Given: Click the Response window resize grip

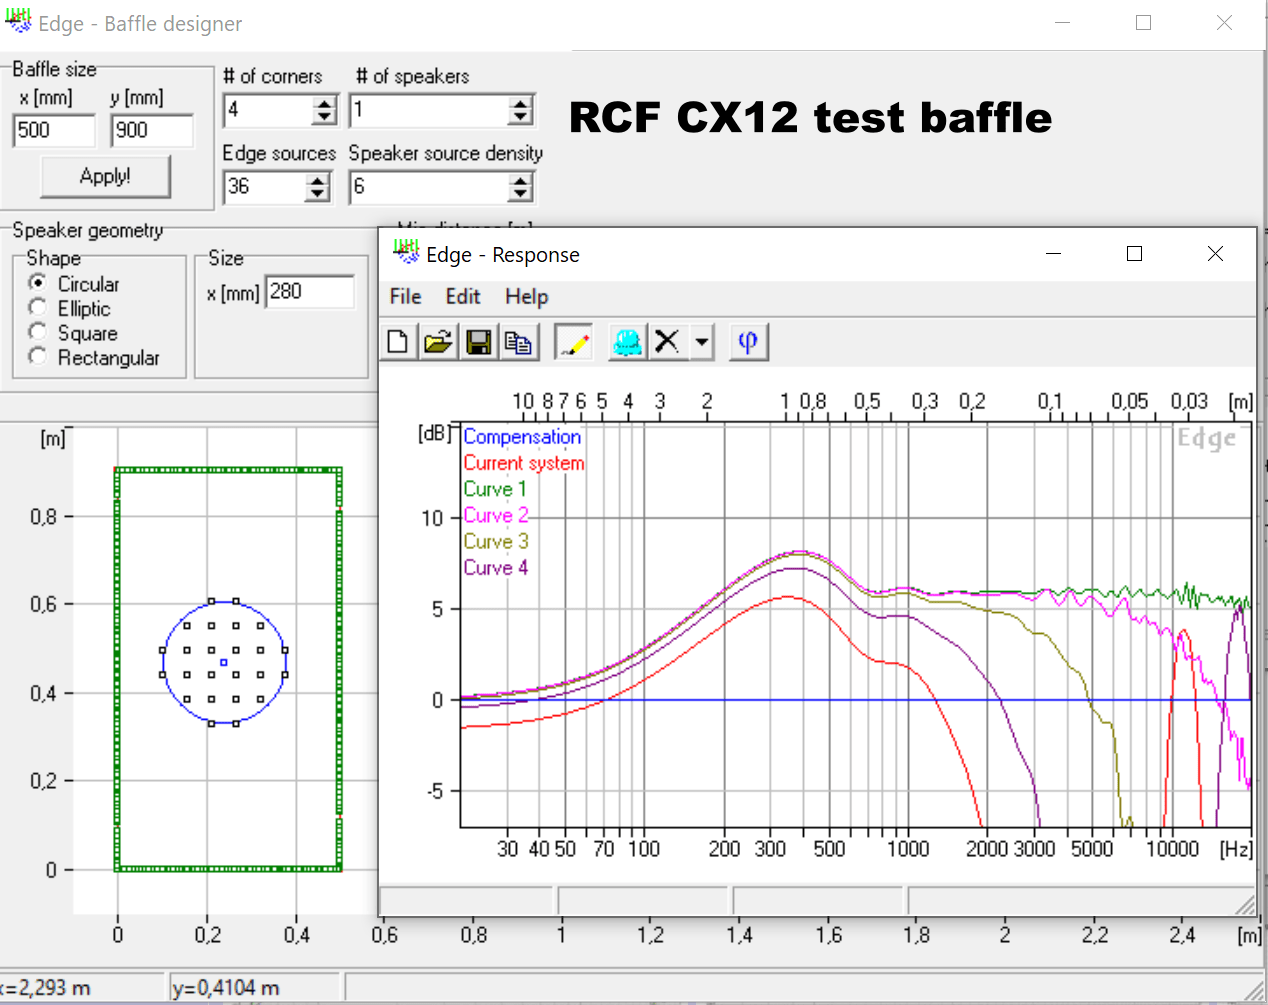Looking at the screenshot, I should 1245,904.
